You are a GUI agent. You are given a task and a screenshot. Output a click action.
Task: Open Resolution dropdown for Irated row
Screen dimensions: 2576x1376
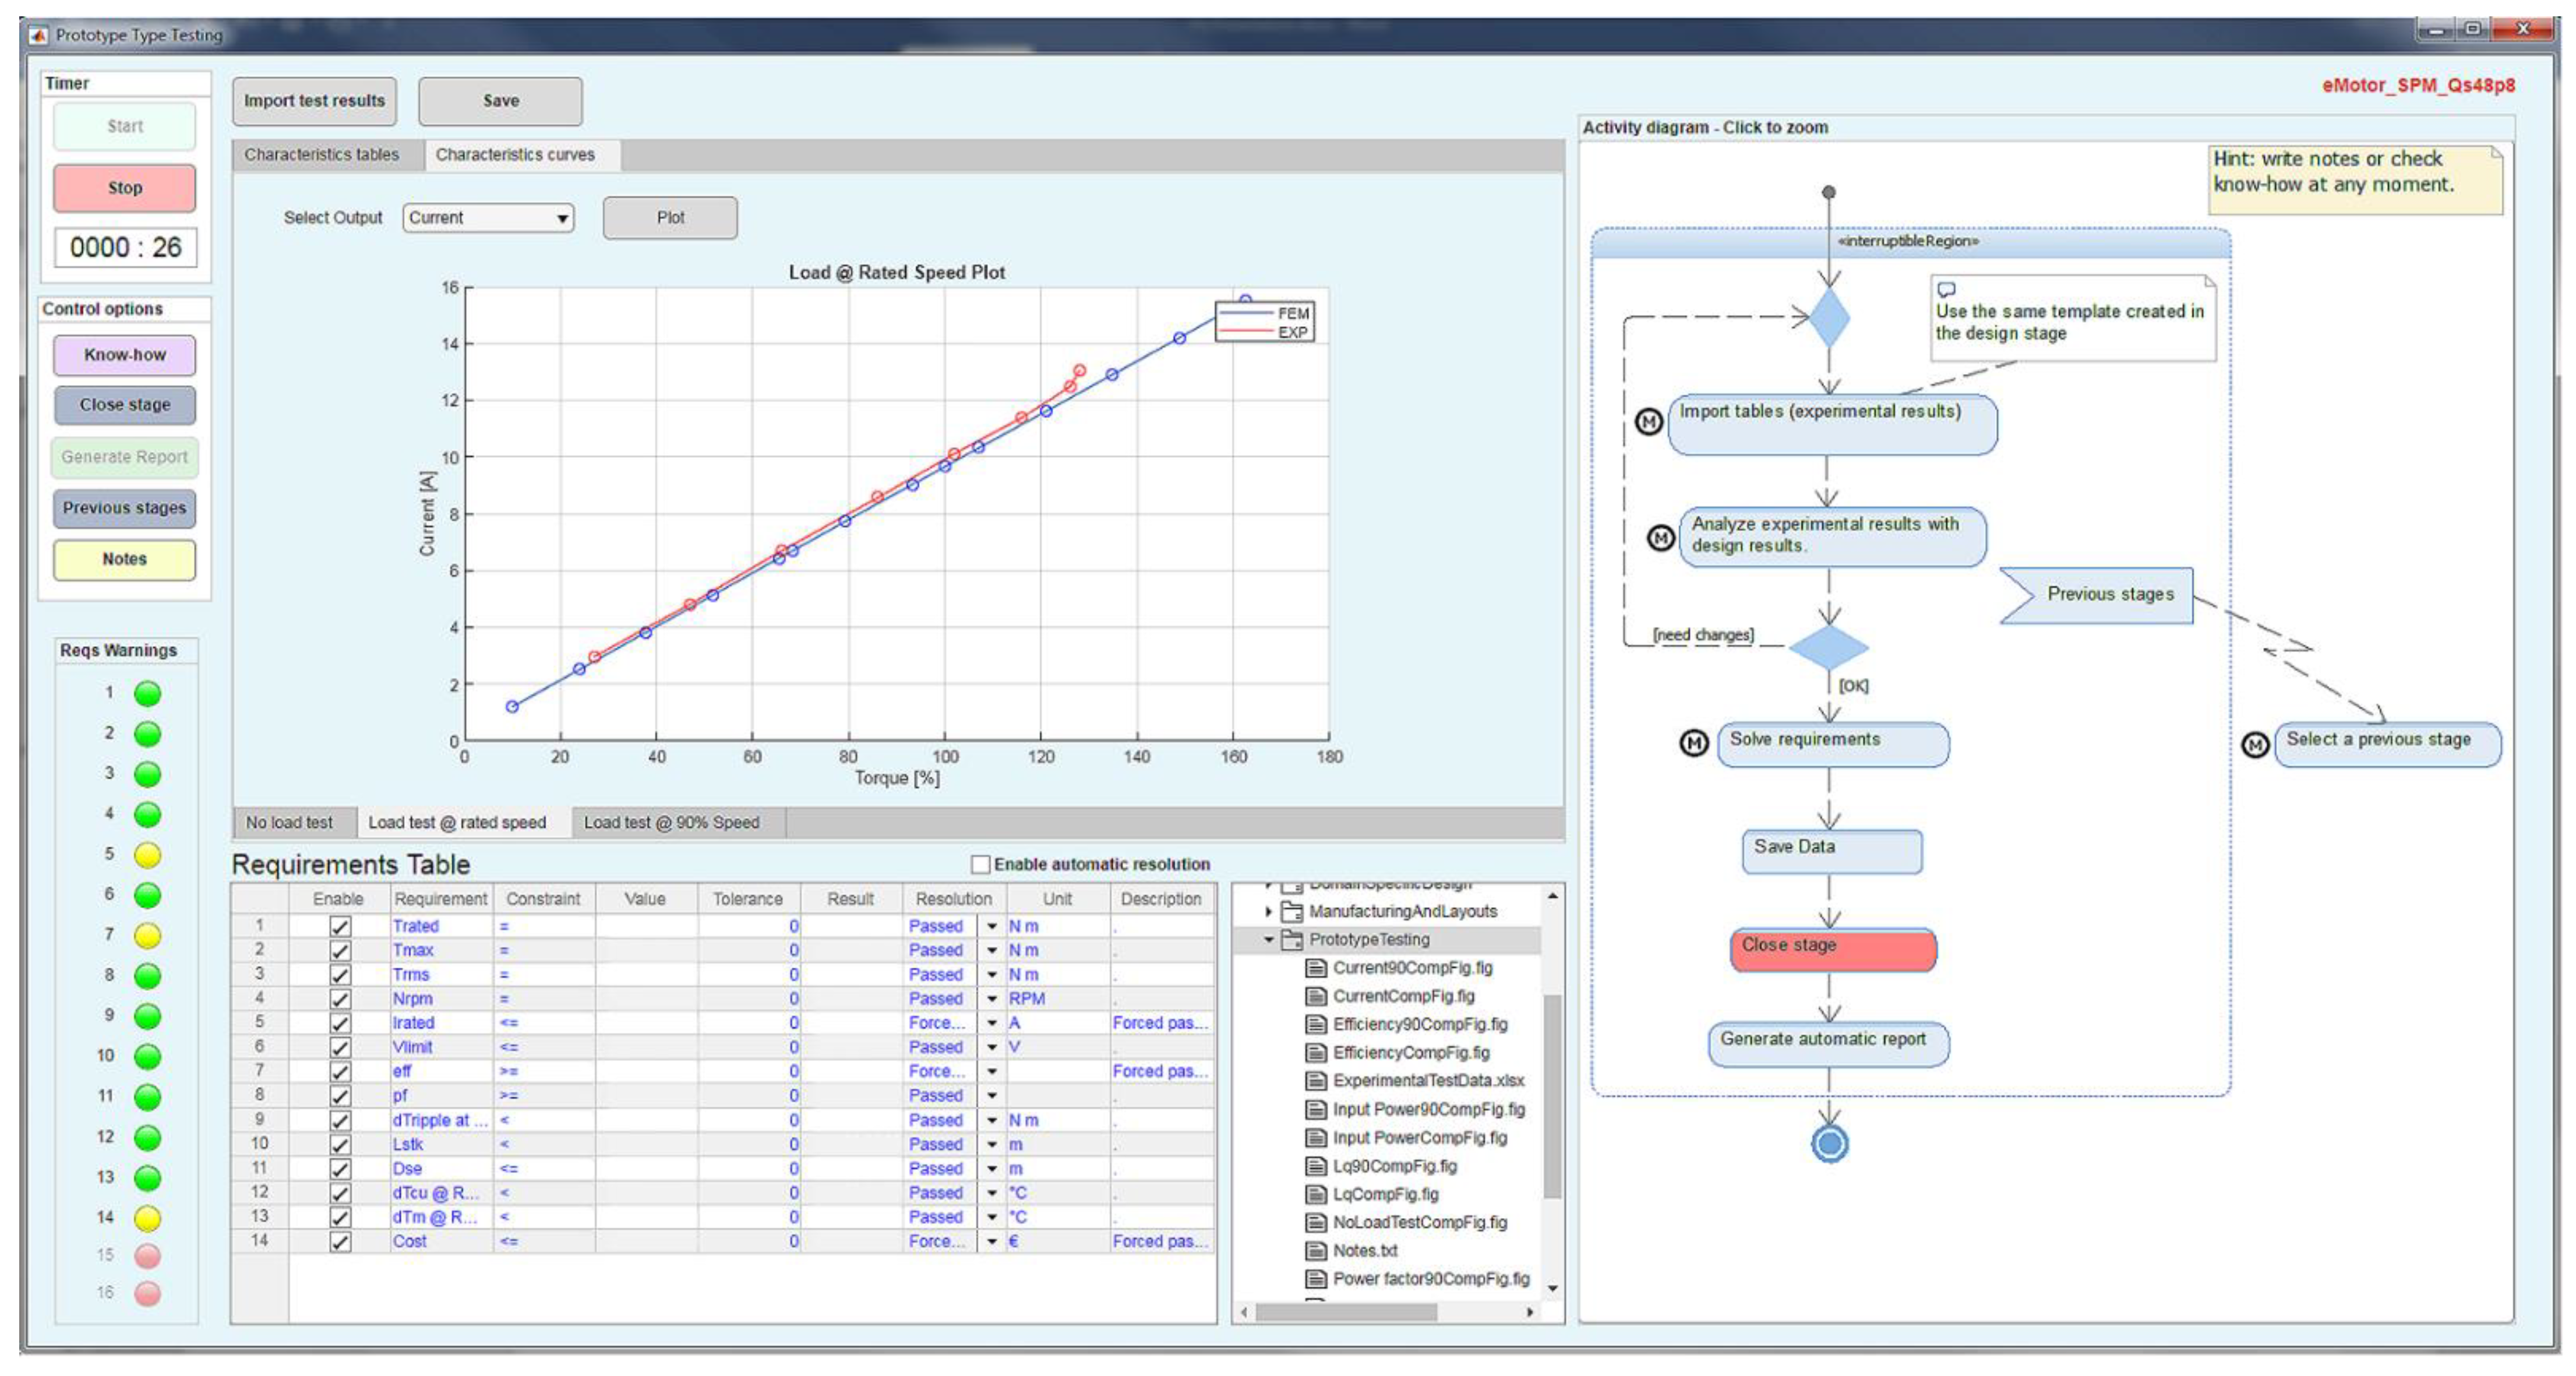[x=991, y=1022]
